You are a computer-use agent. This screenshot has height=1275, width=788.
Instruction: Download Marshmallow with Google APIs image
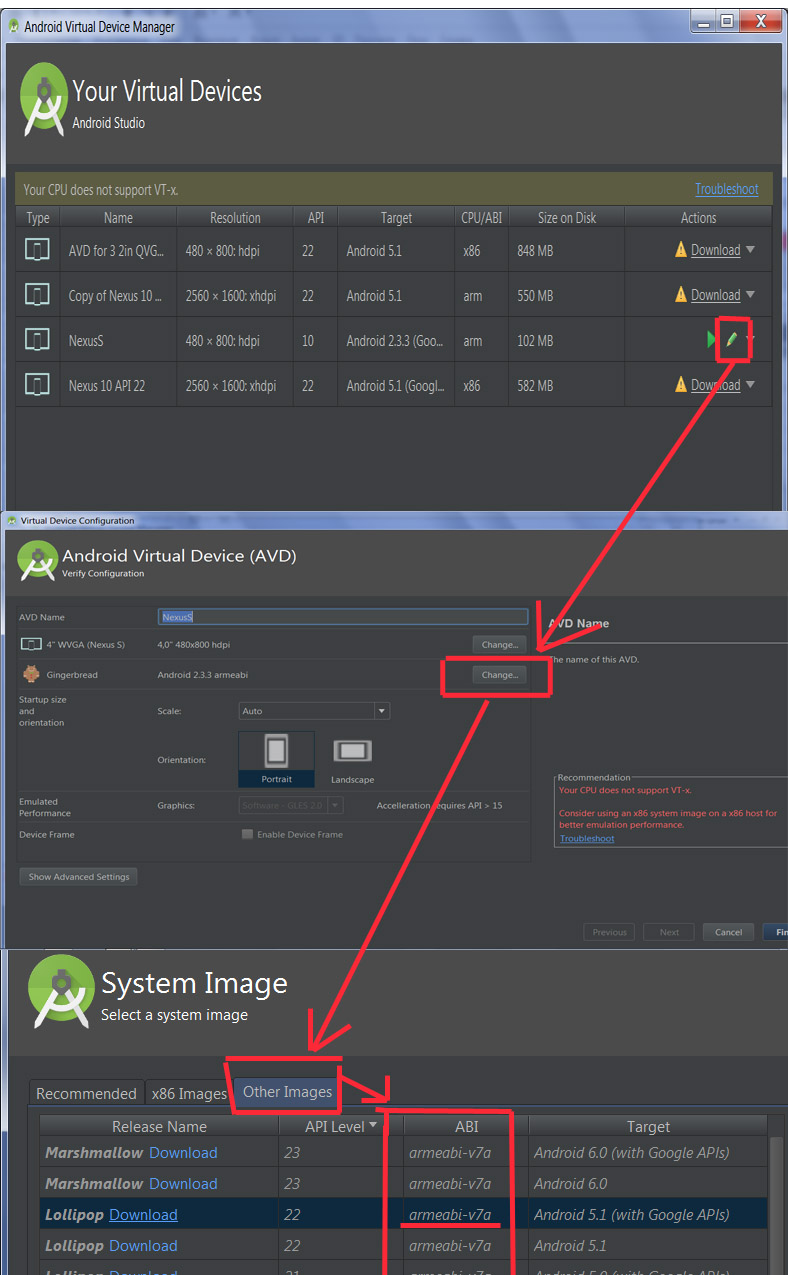coord(183,1153)
